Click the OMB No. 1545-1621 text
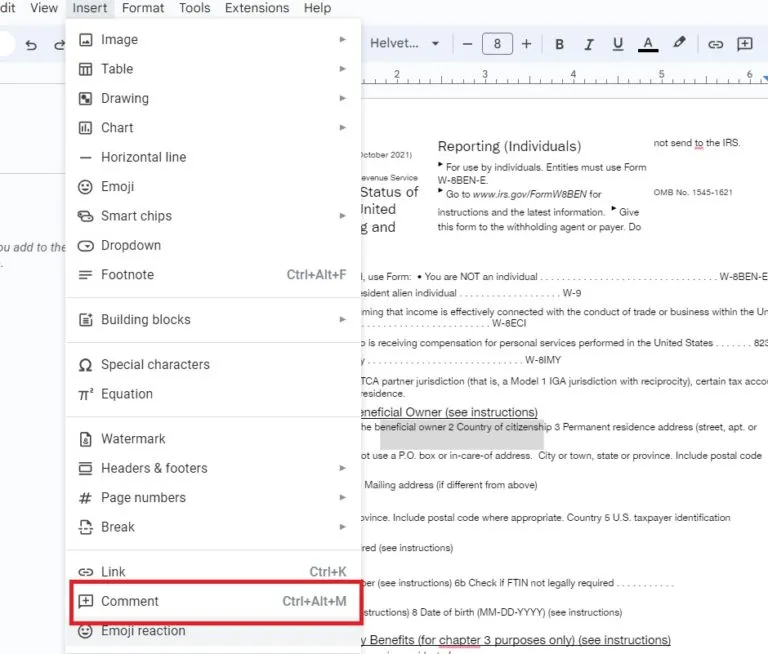 [x=693, y=193]
